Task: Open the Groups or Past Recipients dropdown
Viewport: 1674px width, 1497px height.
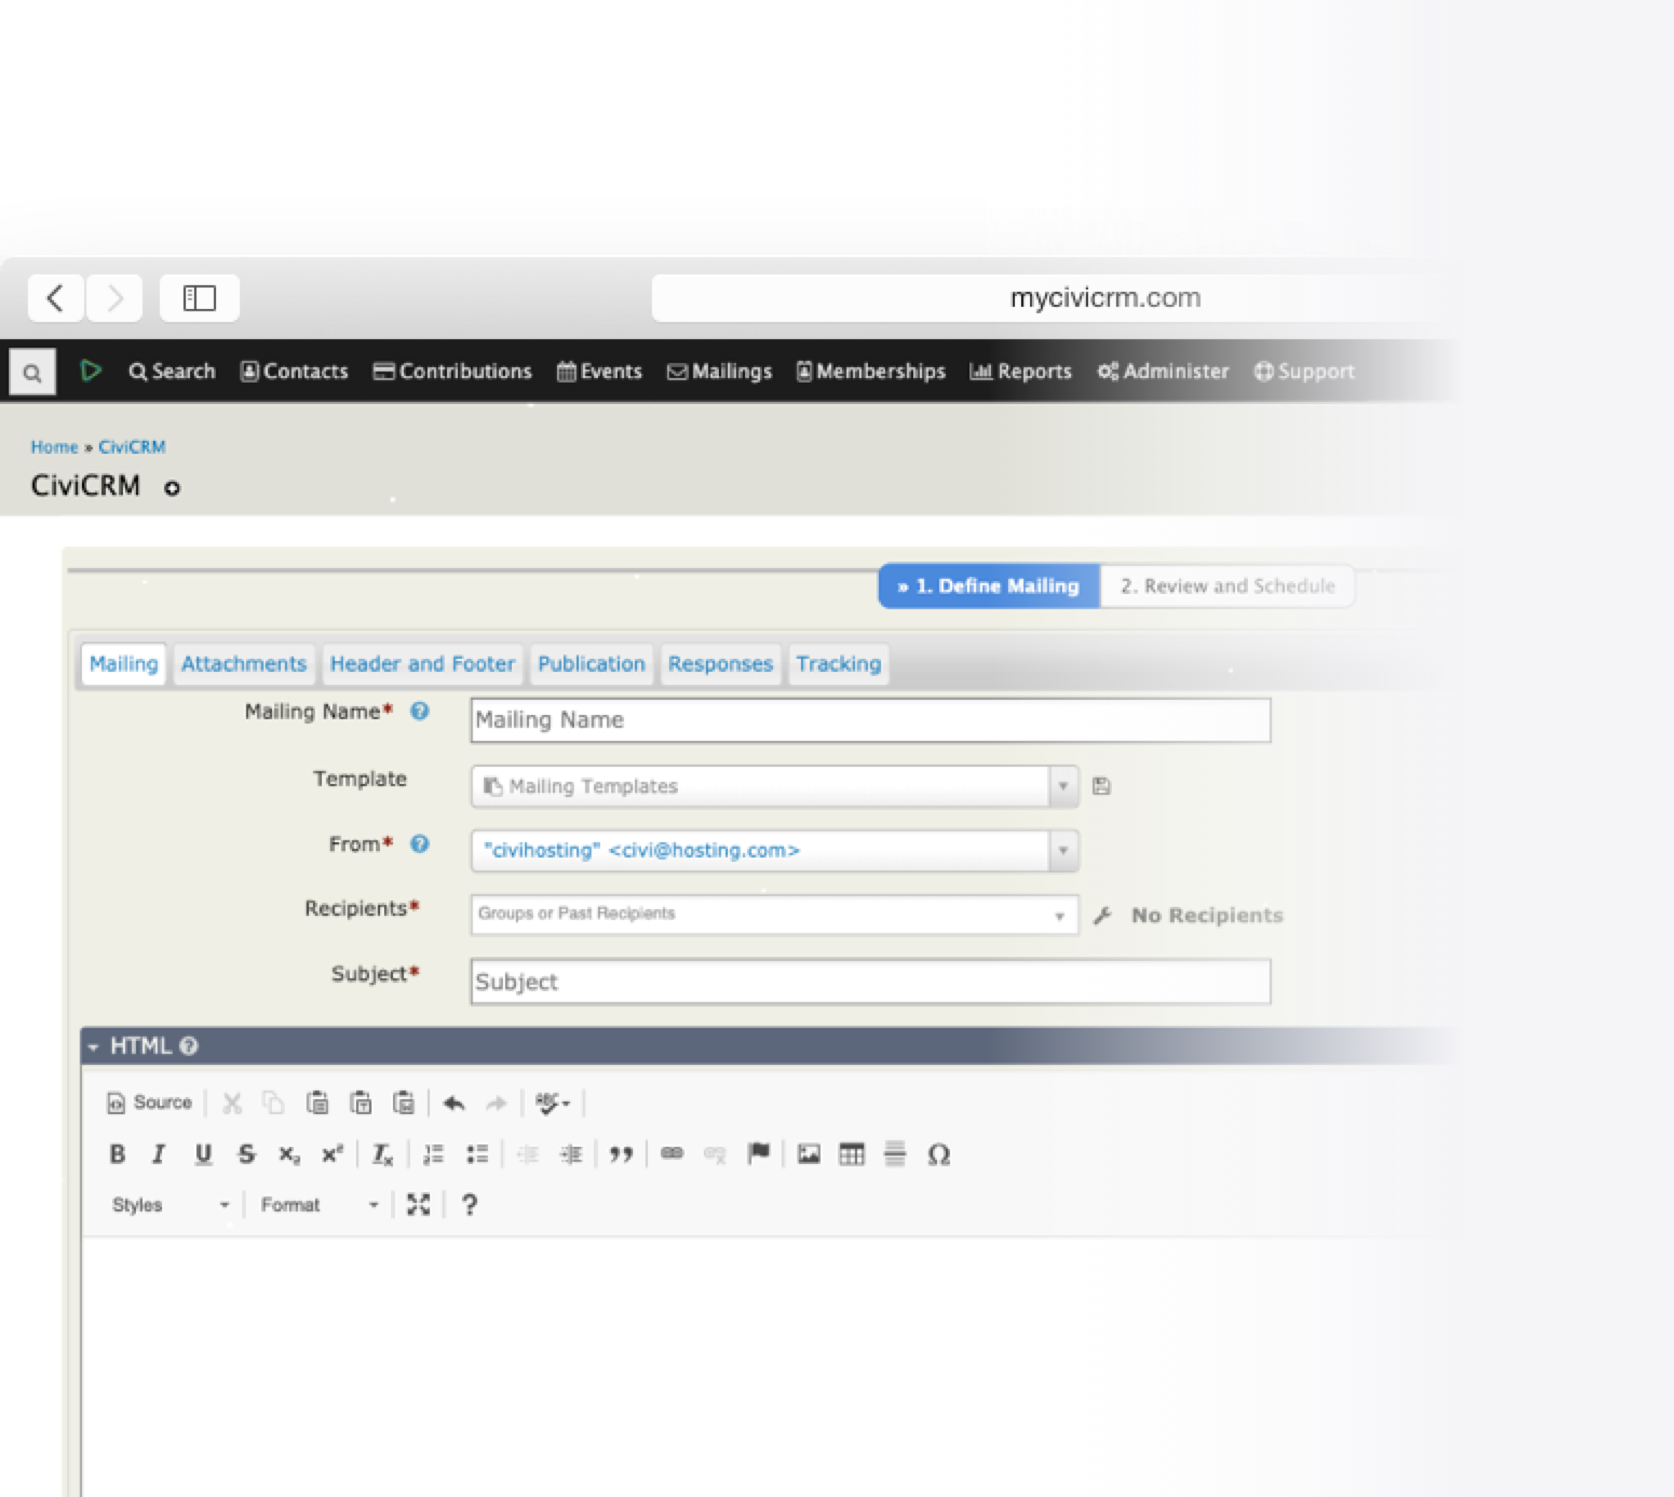Action: point(774,914)
